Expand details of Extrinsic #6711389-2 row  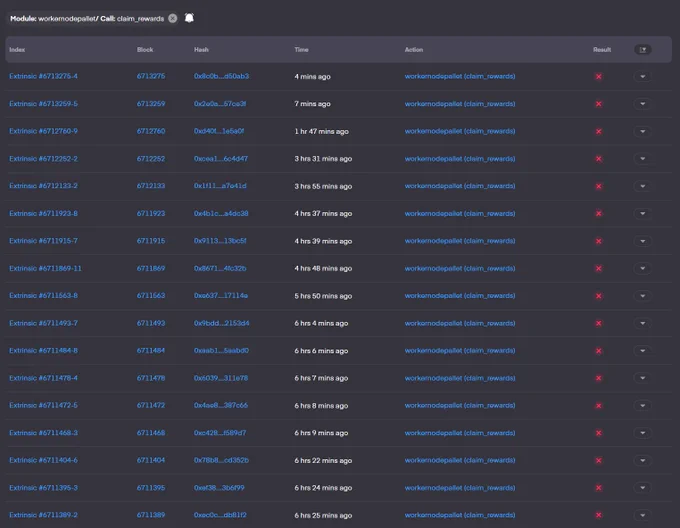[643, 515]
